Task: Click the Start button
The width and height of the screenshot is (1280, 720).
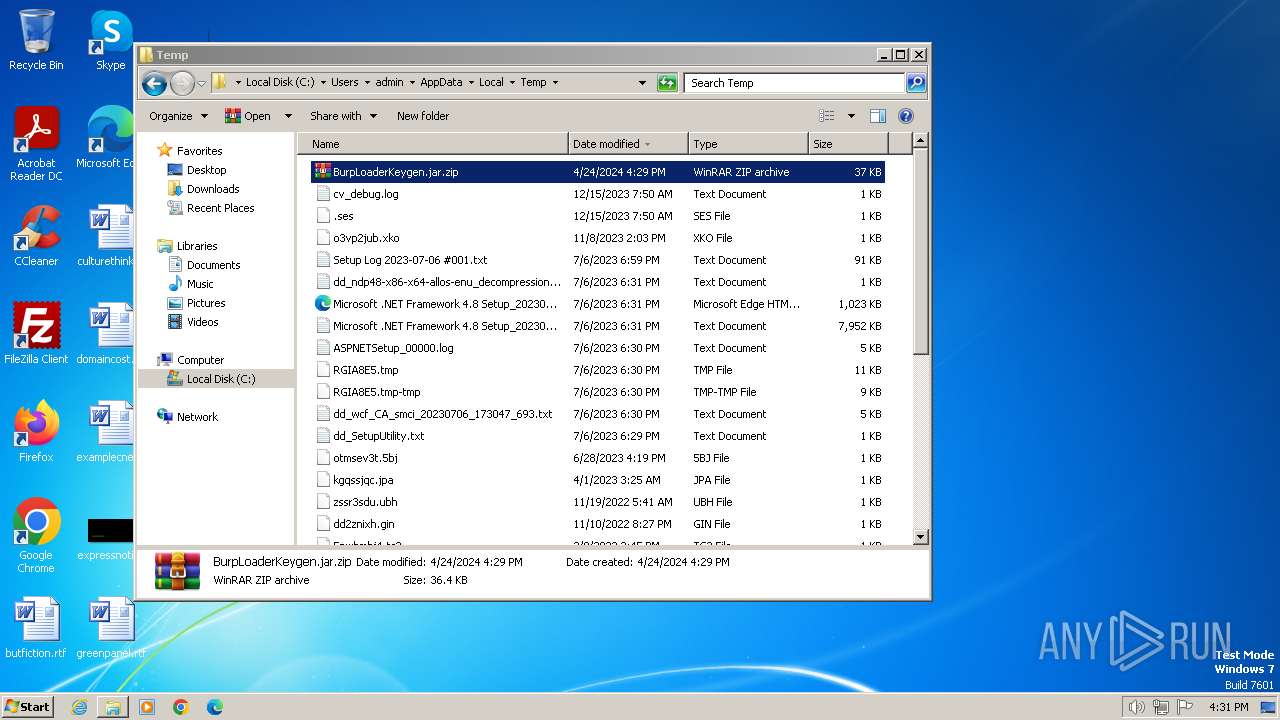Action: [x=28, y=706]
